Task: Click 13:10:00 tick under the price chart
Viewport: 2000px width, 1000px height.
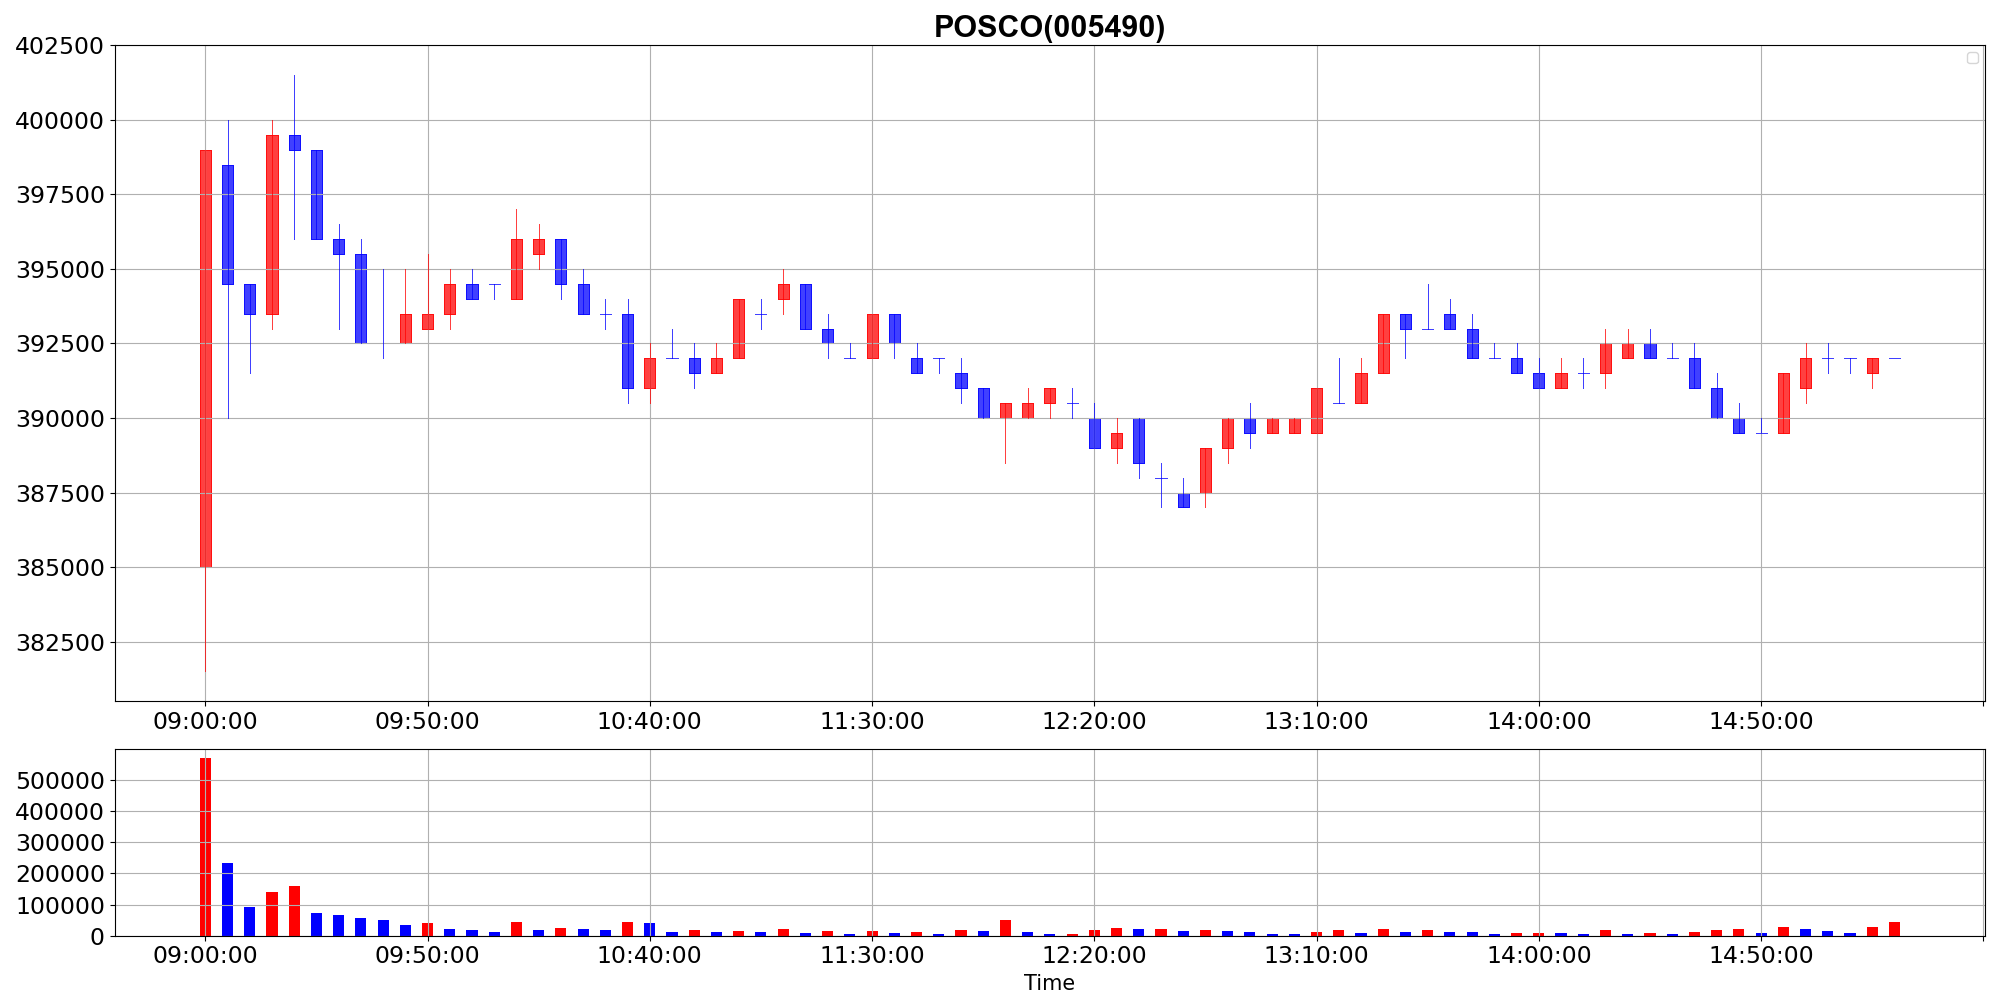Action: click(1316, 721)
